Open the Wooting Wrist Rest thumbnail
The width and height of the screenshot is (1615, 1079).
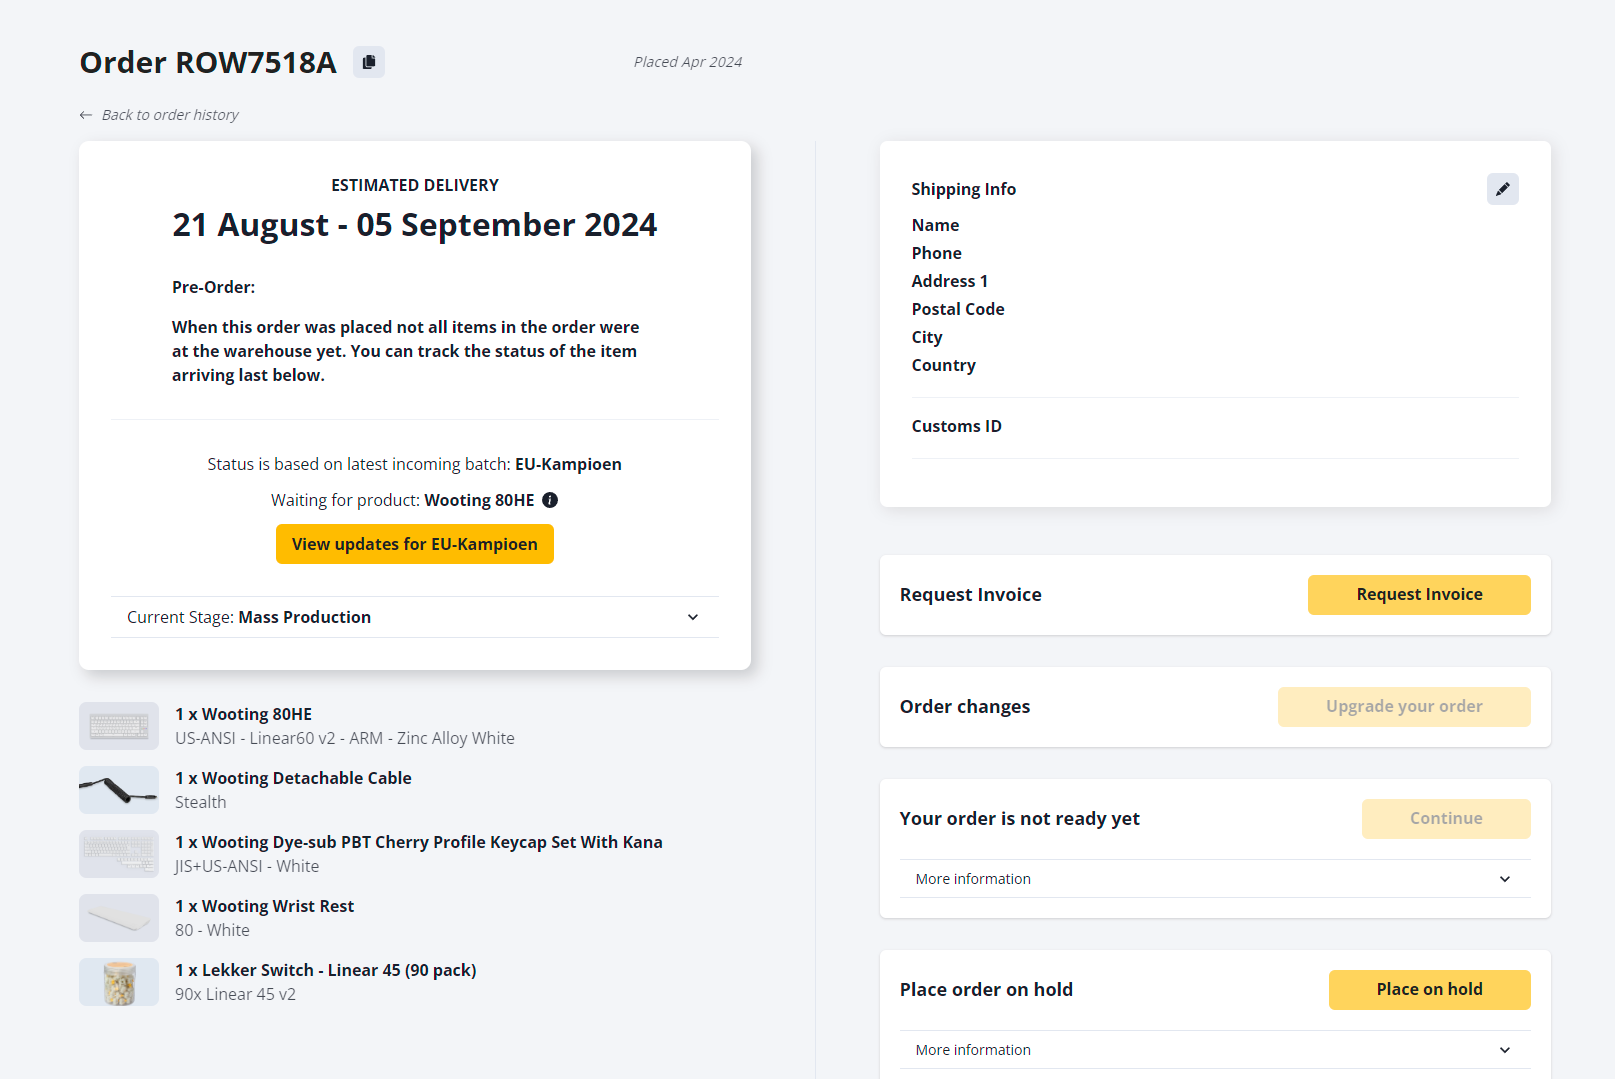pyautogui.click(x=119, y=918)
